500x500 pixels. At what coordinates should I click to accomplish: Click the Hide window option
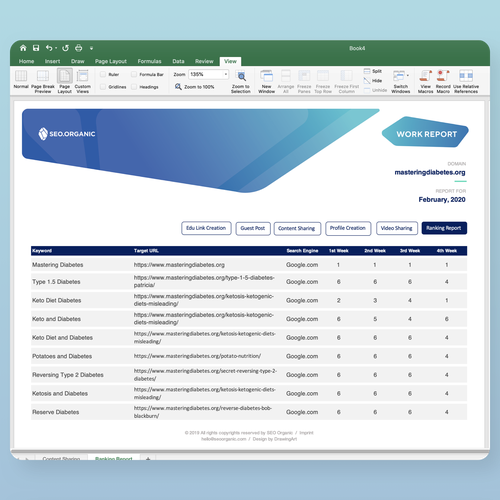pos(373,81)
